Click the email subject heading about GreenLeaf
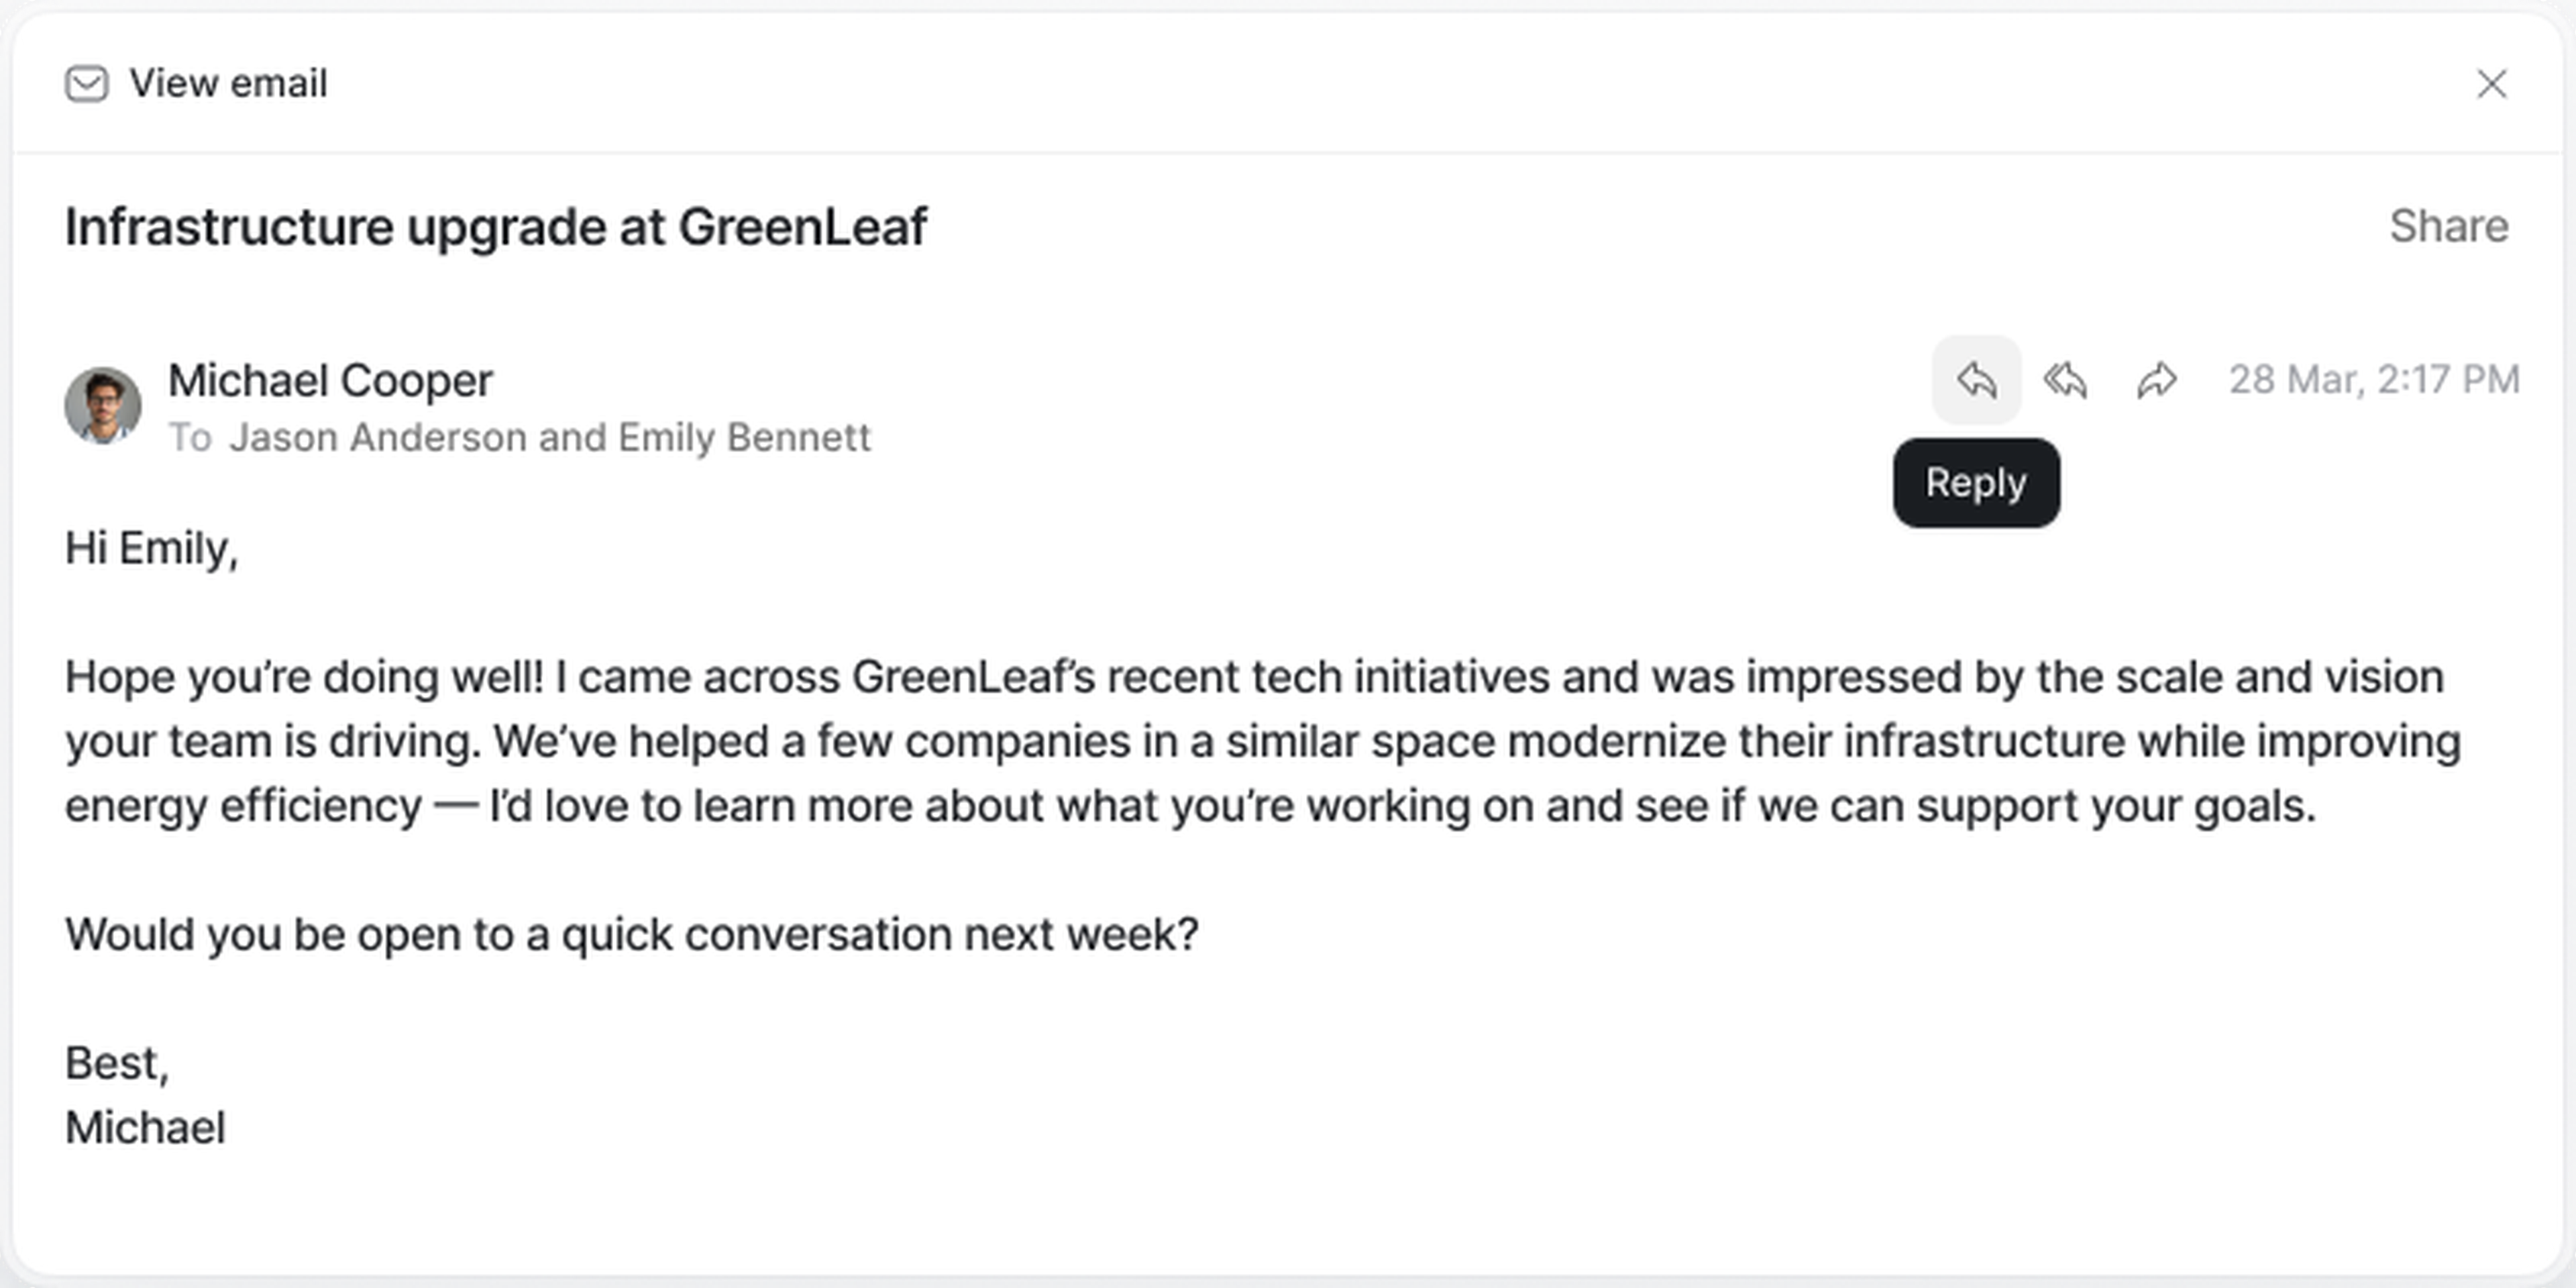The image size is (2576, 1288). pyautogui.click(x=496, y=227)
